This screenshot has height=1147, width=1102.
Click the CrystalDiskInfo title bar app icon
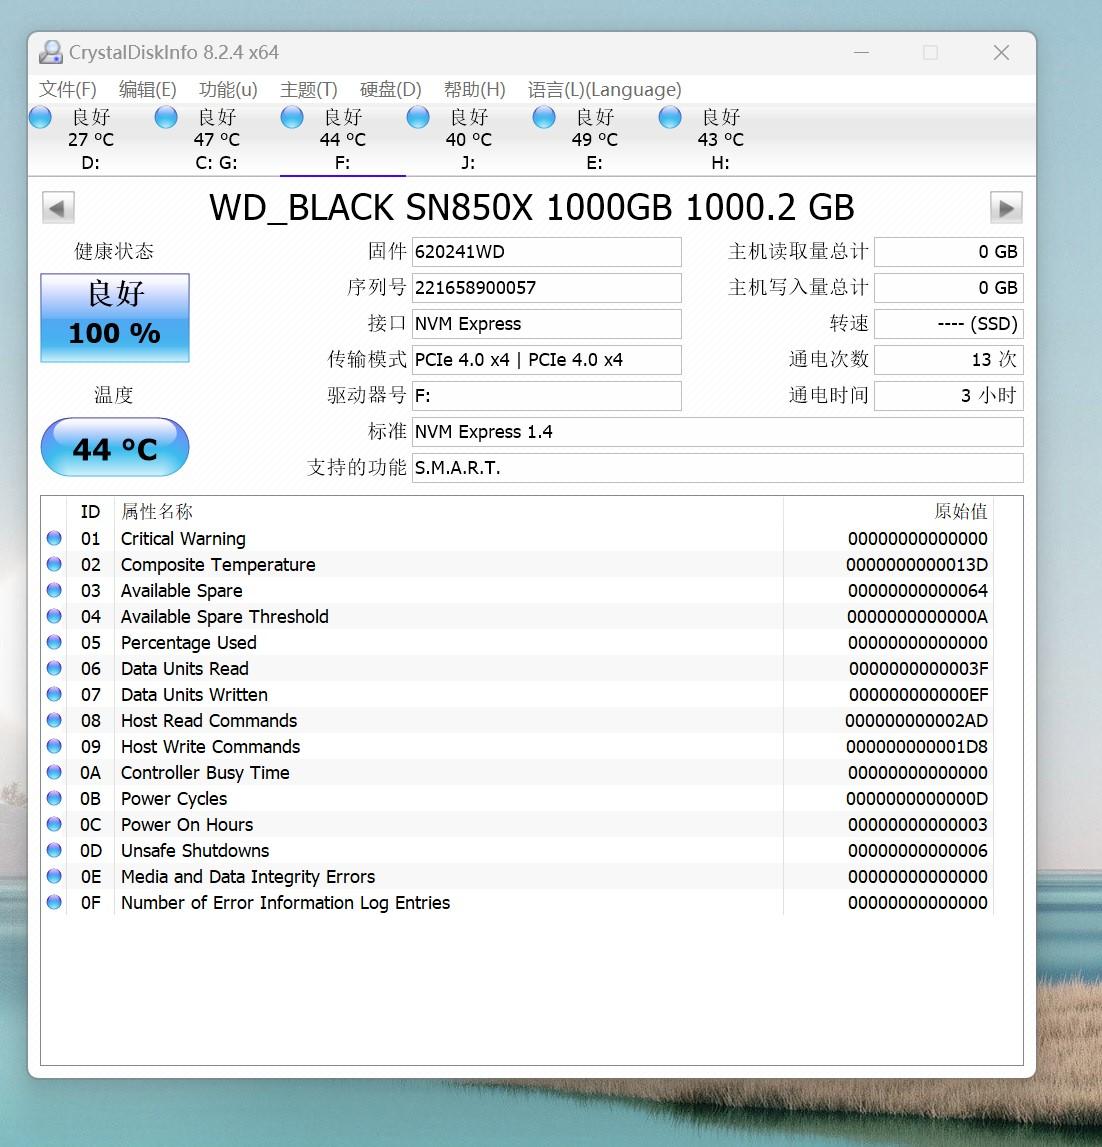tap(51, 52)
